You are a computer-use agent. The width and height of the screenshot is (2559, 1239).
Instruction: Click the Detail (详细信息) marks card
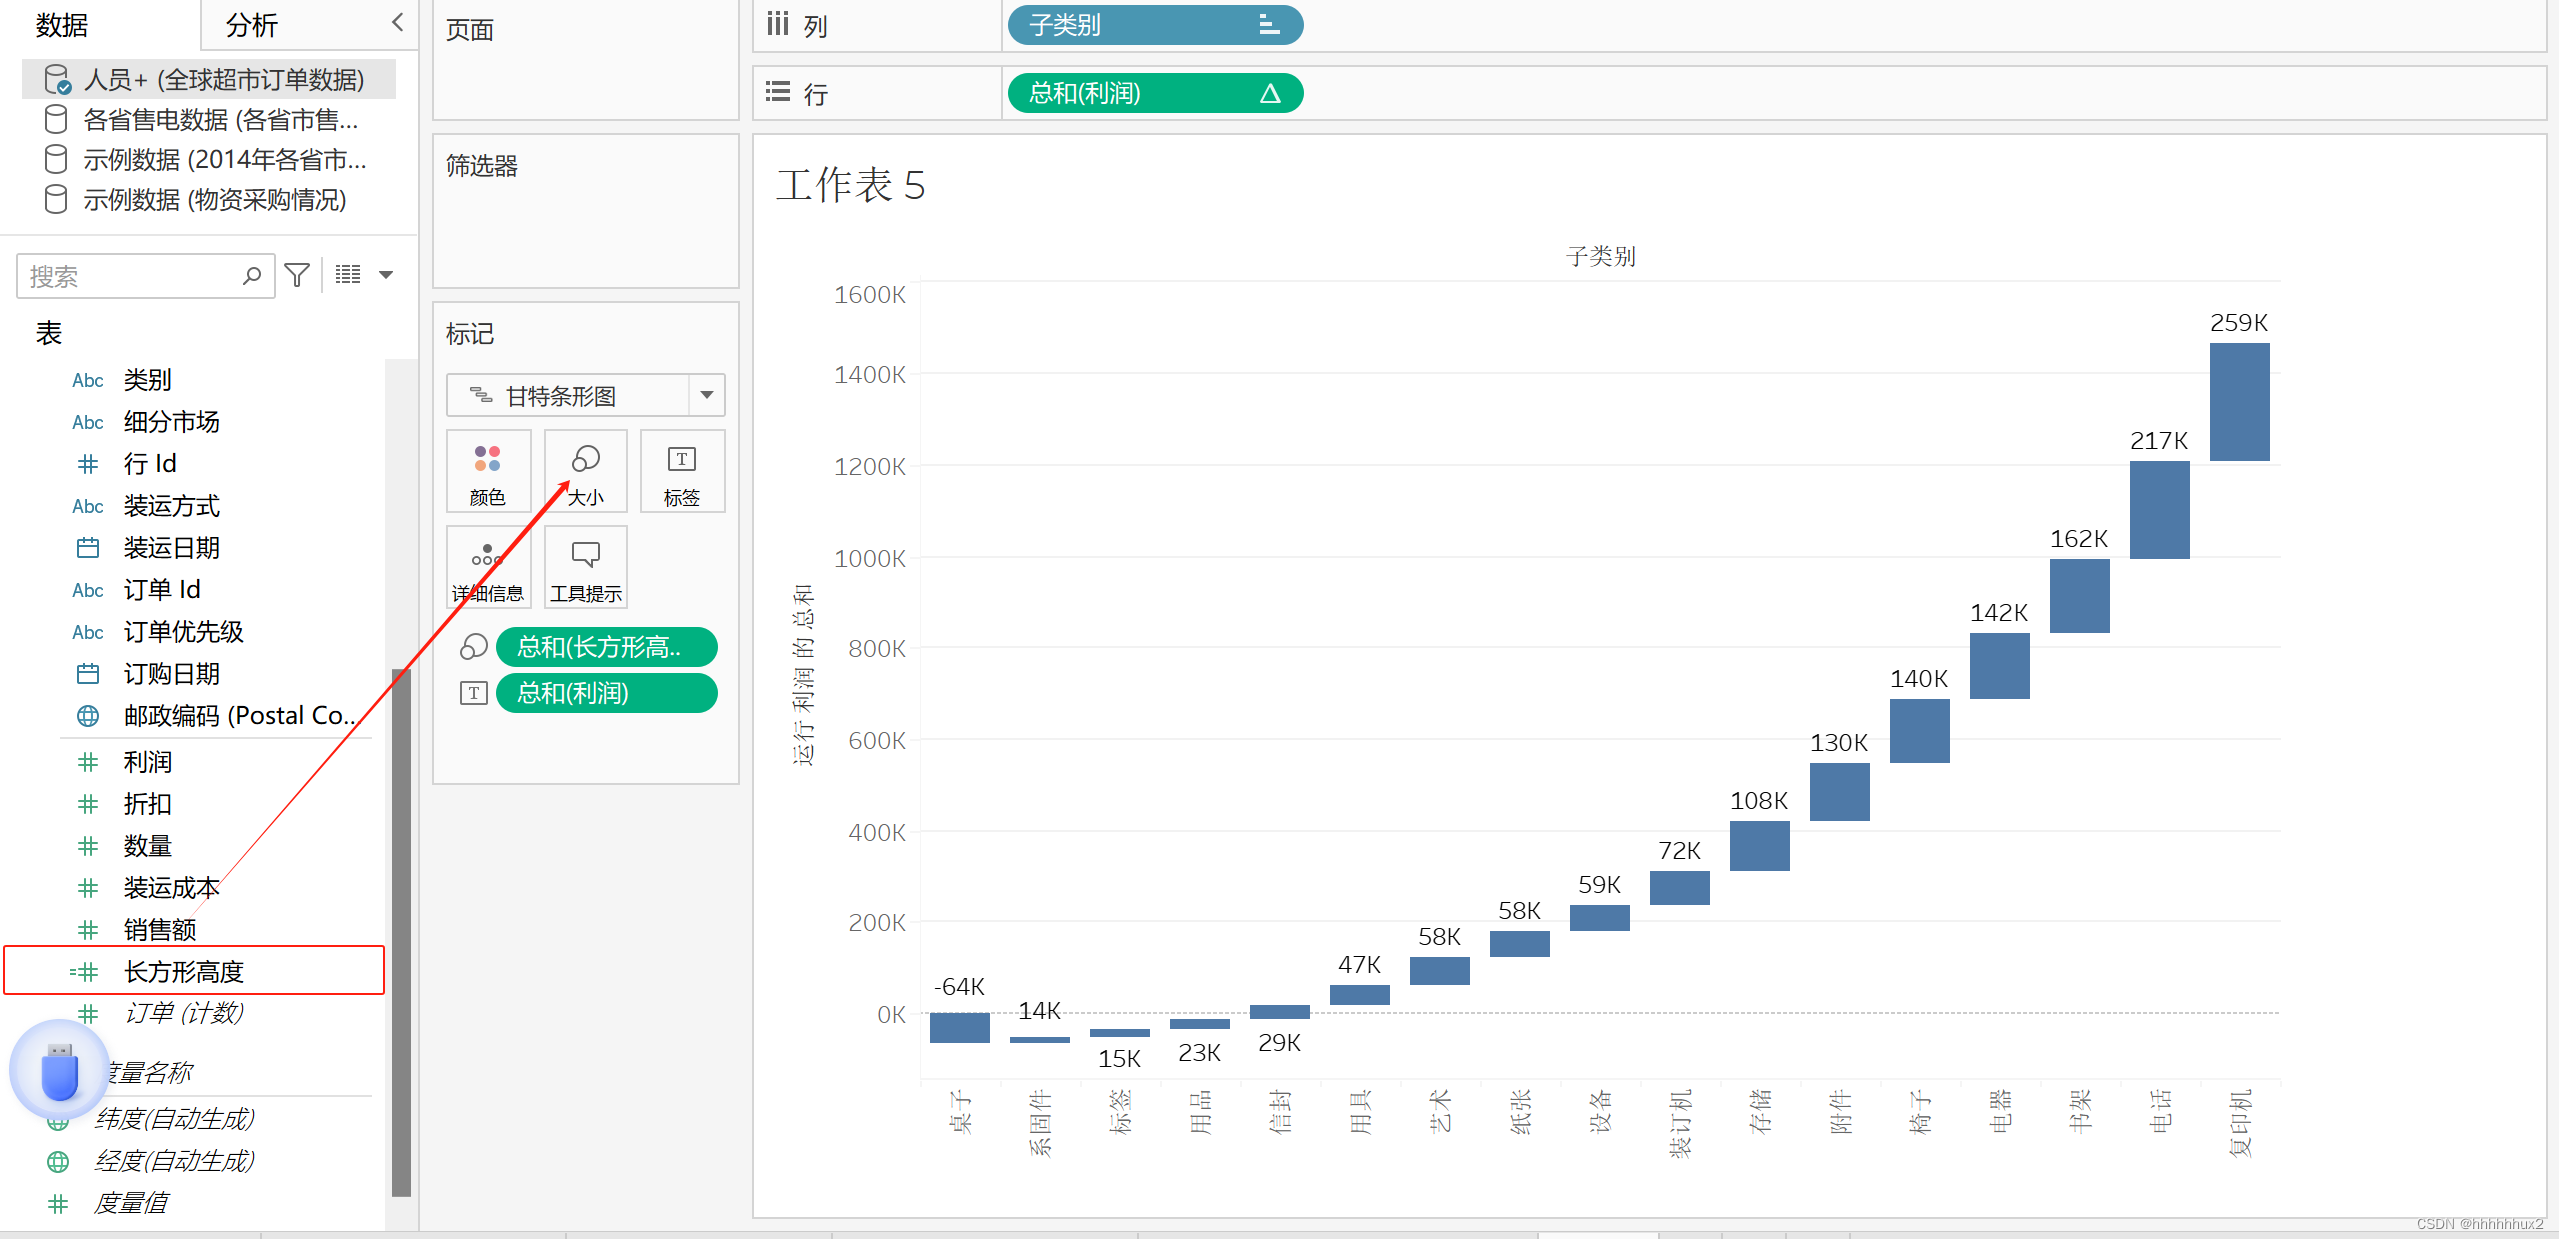(487, 568)
